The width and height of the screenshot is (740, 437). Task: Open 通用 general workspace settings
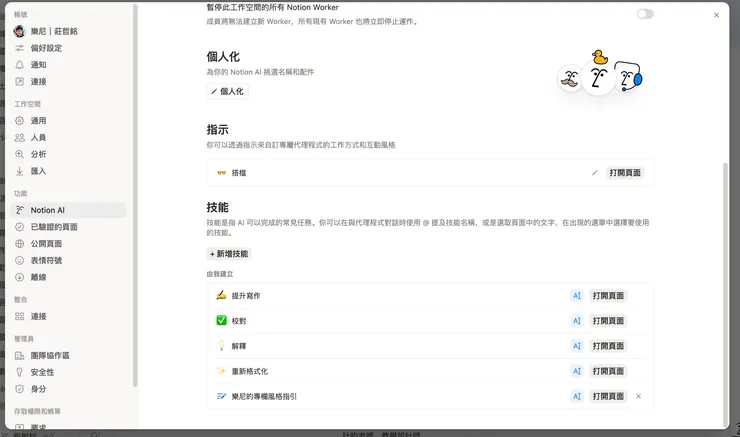coord(68,121)
